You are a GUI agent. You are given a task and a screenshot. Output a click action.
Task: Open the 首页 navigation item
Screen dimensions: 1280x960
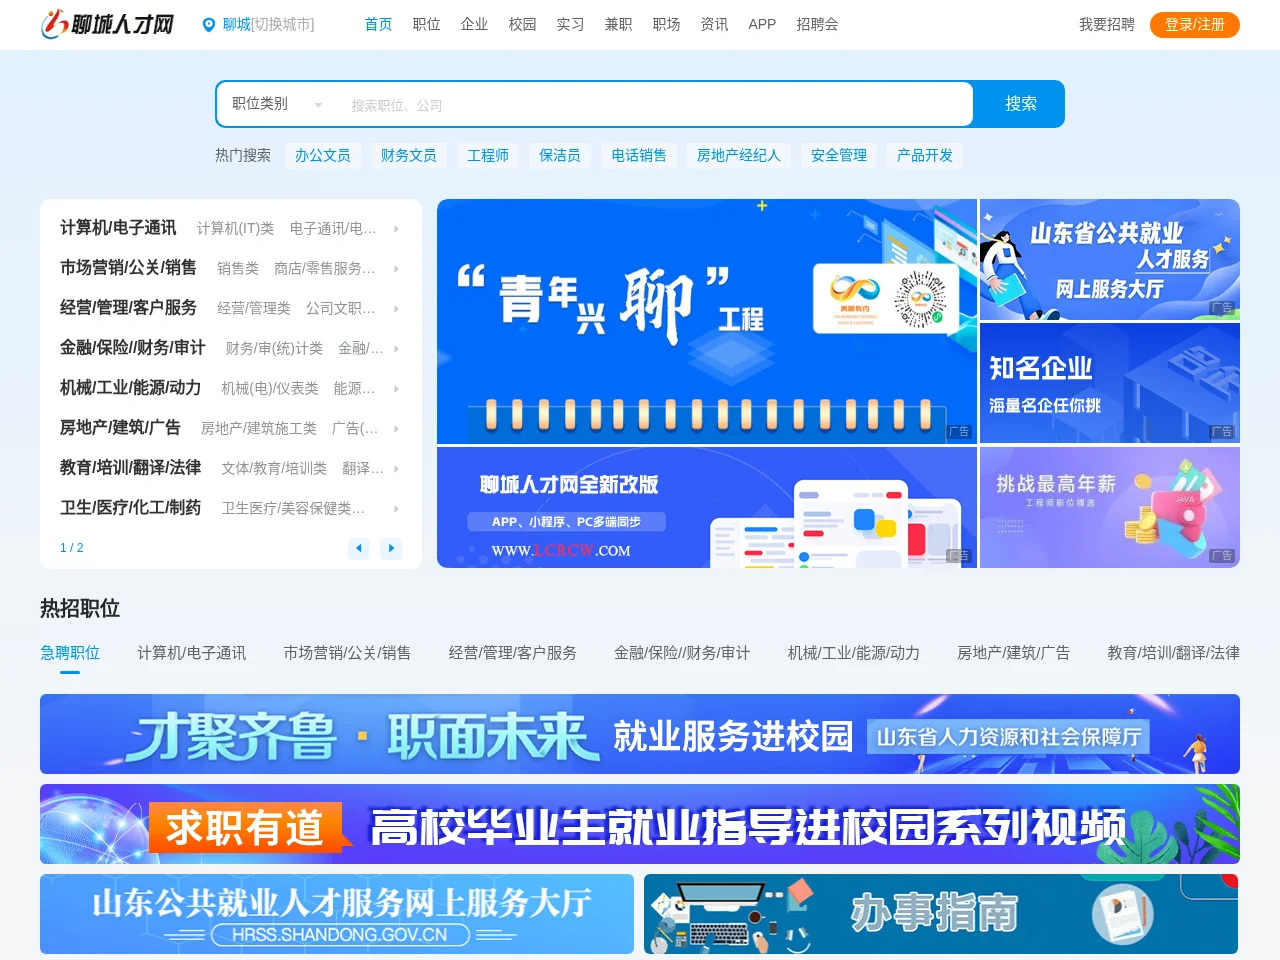(378, 24)
